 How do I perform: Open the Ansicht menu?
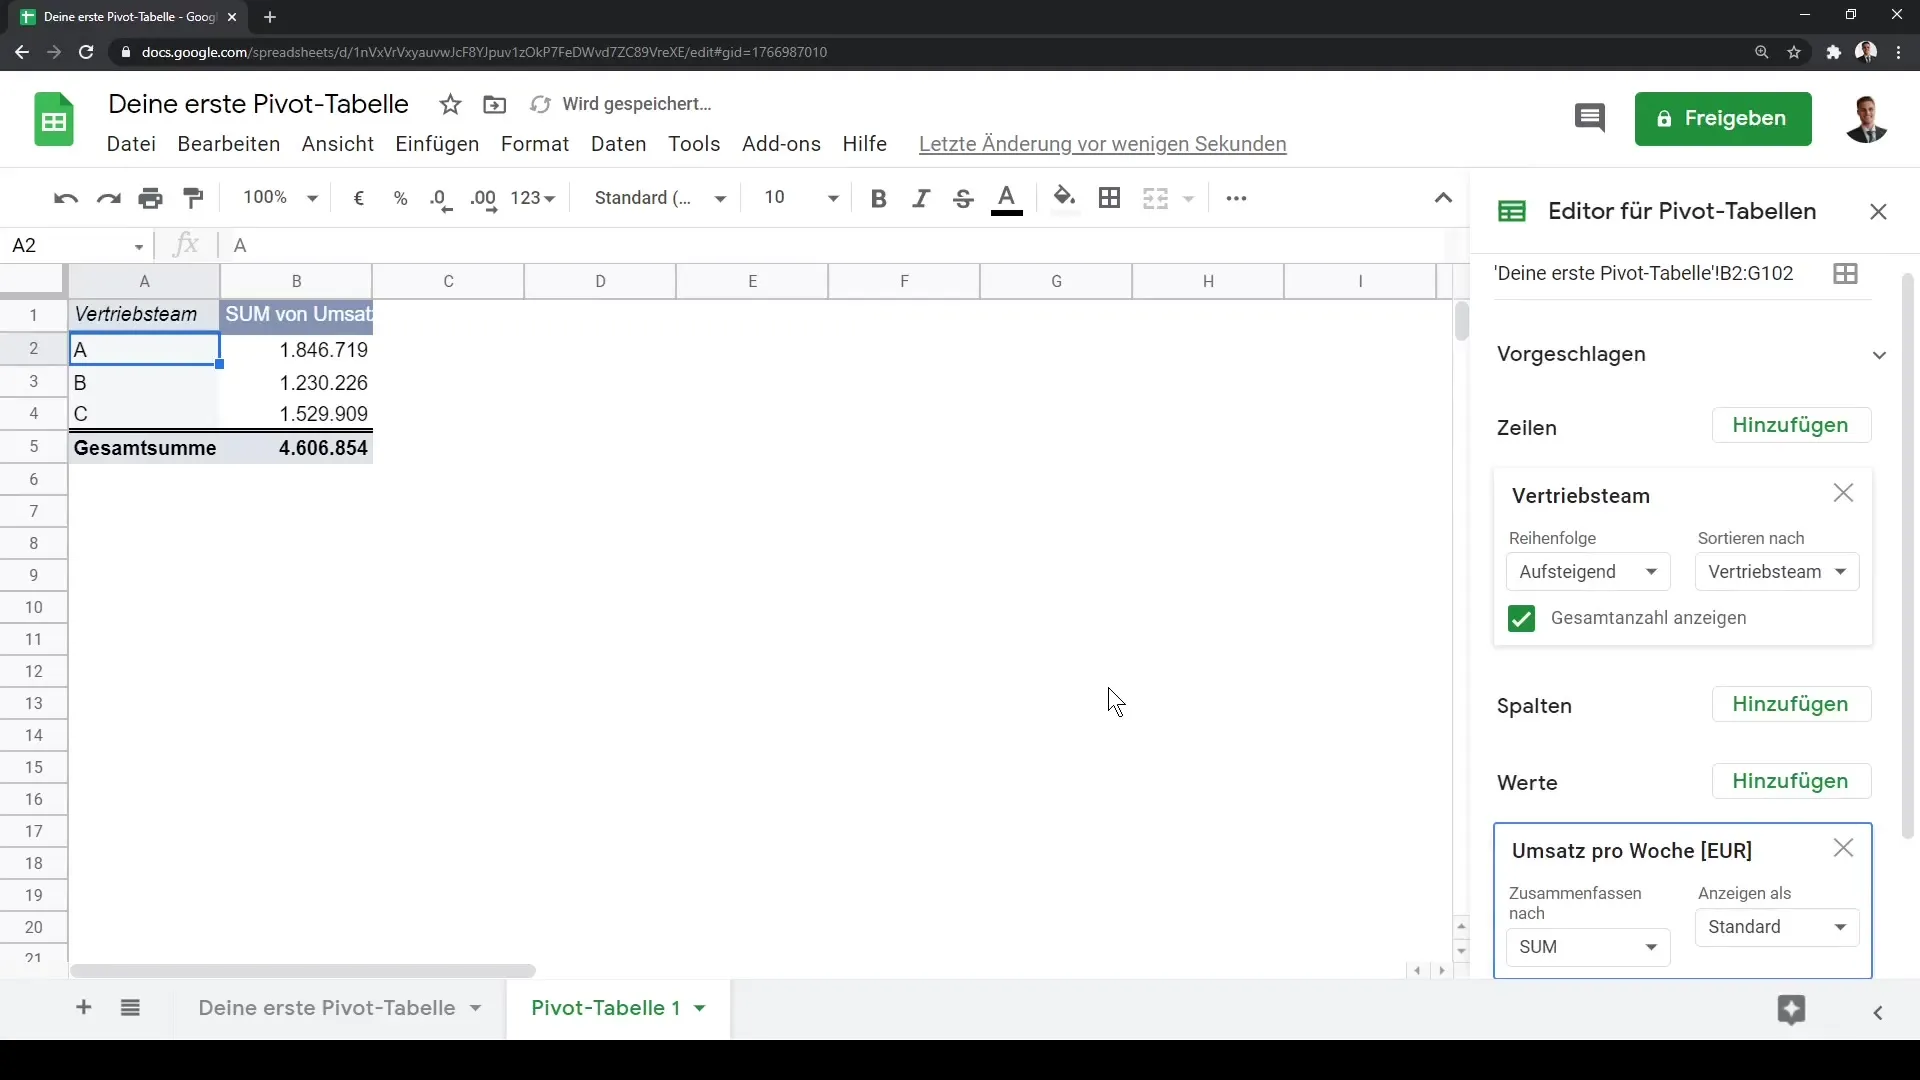tap(338, 144)
